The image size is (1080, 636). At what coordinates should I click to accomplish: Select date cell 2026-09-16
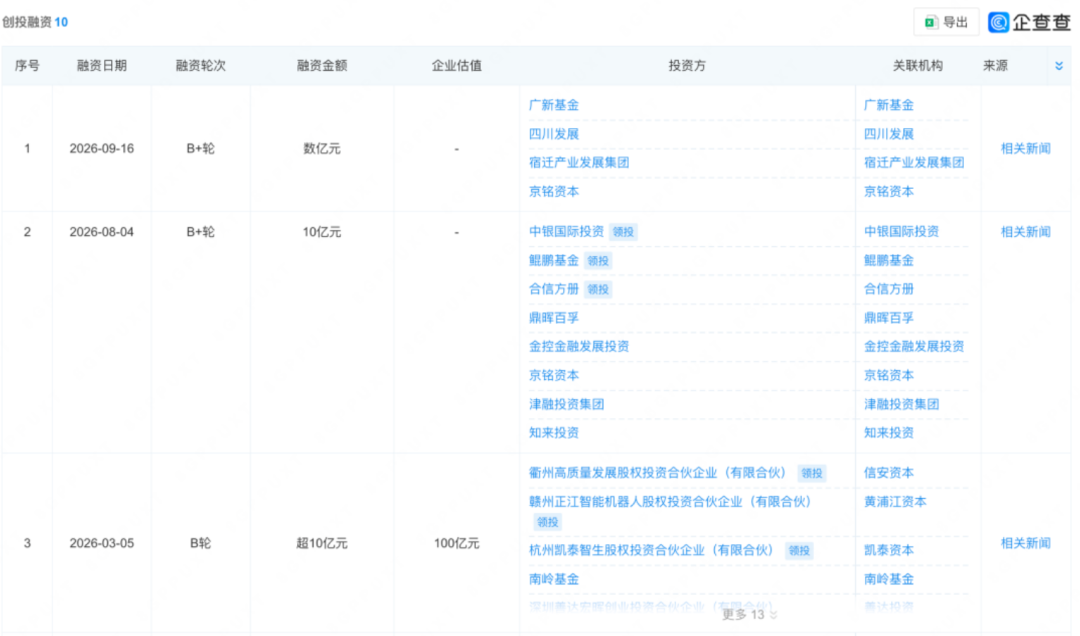pos(101,148)
